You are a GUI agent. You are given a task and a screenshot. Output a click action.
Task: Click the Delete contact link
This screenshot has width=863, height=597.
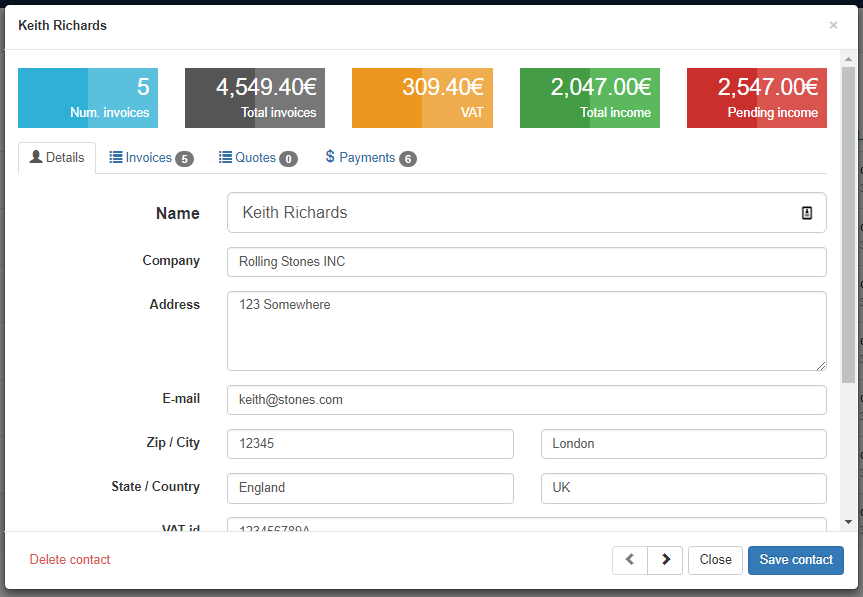pyautogui.click(x=70, y=560)
